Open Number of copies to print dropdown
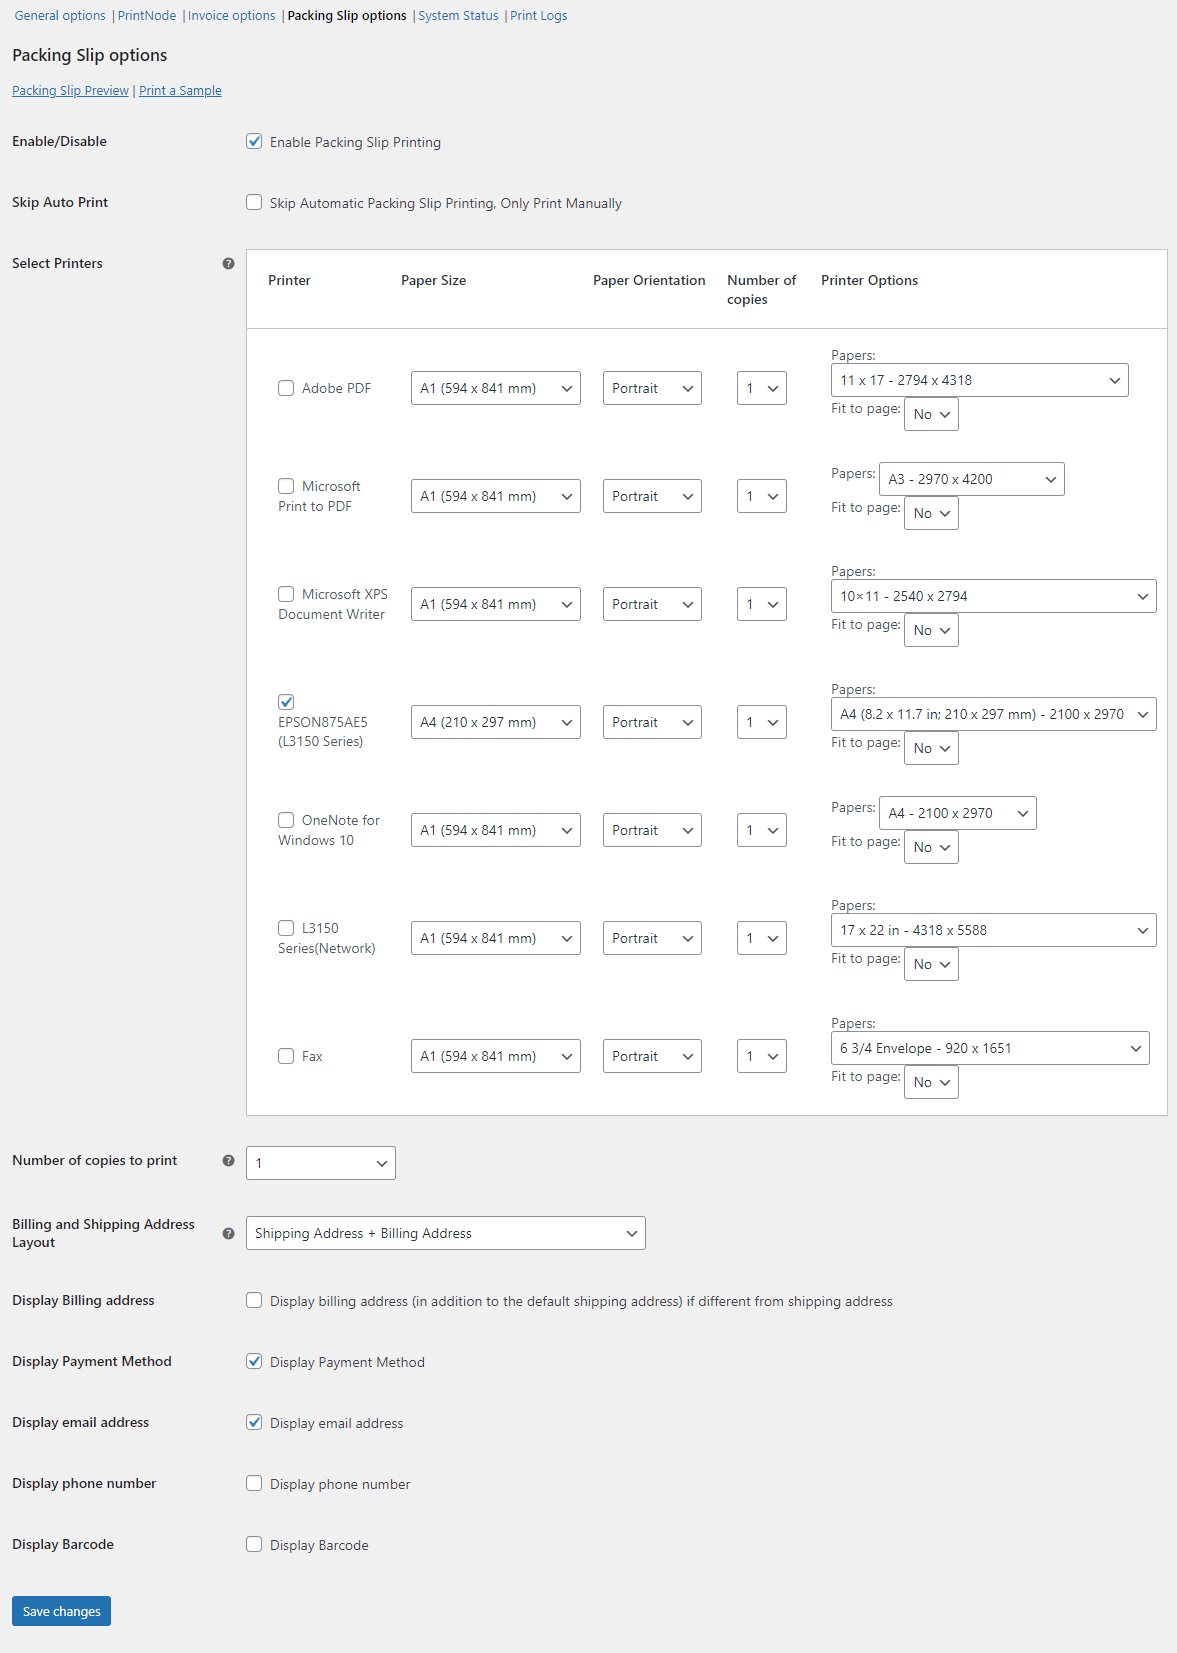The image size is (1177, 1653). [x=321, y=1163]
